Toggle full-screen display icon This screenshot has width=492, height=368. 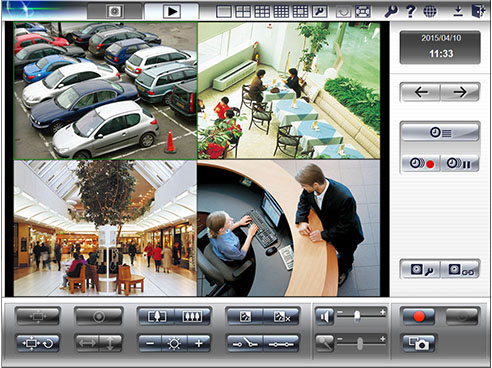point(363,12)
